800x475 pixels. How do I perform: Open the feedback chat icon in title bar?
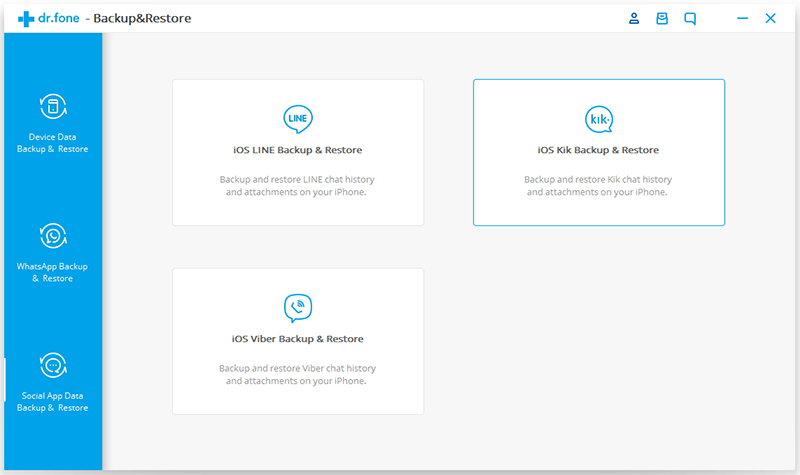pyautogui.click(x=690, y=19)
